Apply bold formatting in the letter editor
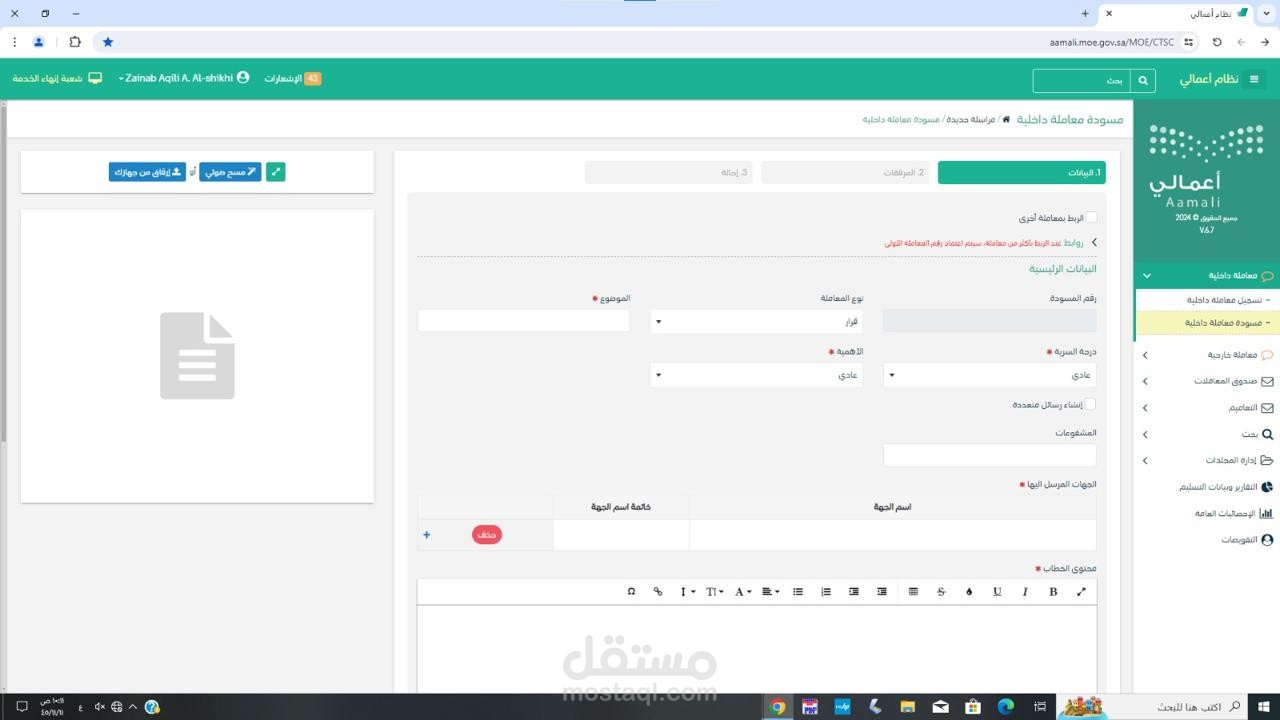 point(1053,592)
